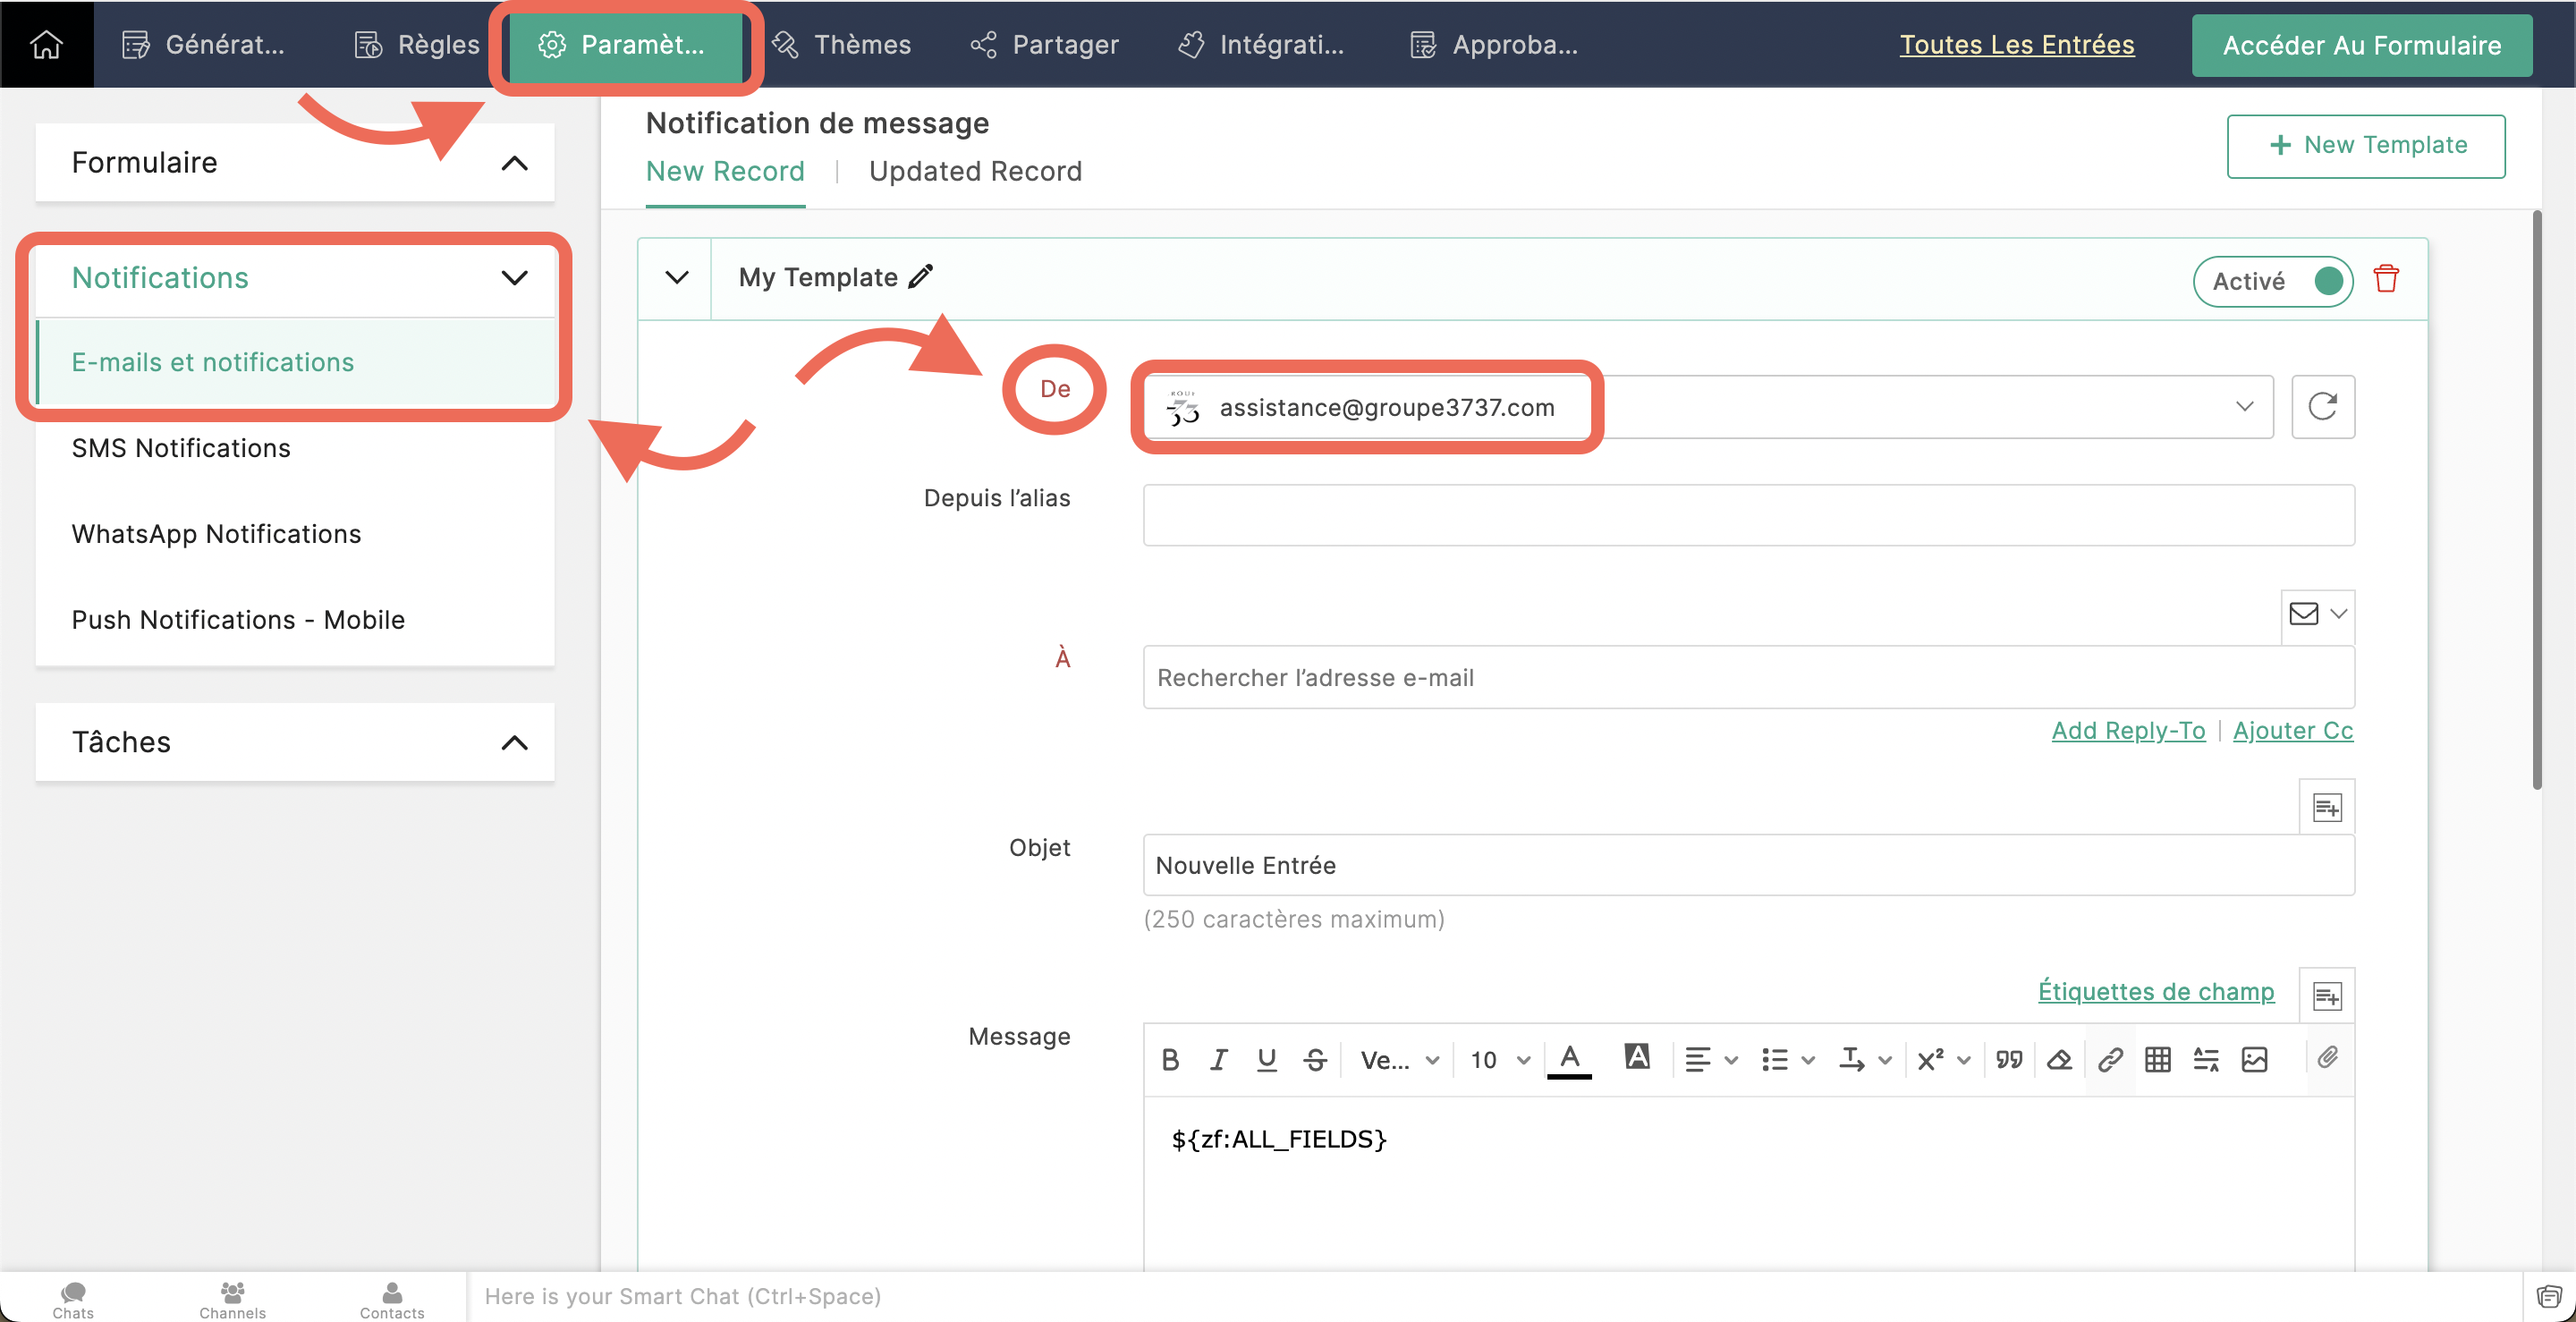Insert a table in message editor
This screenshot has height=1322, width=2576.
pyautogui.click(x=2157, y=1059)
